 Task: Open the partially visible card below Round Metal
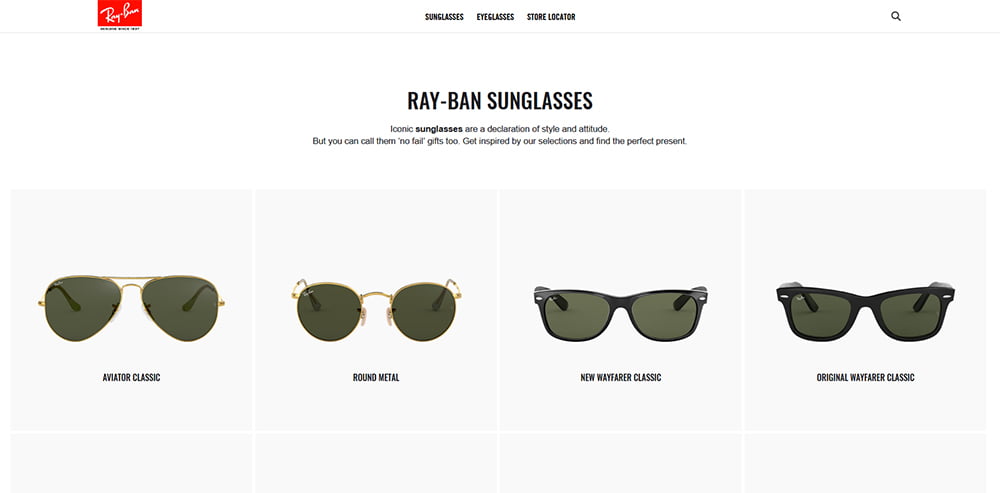(376, 464)
